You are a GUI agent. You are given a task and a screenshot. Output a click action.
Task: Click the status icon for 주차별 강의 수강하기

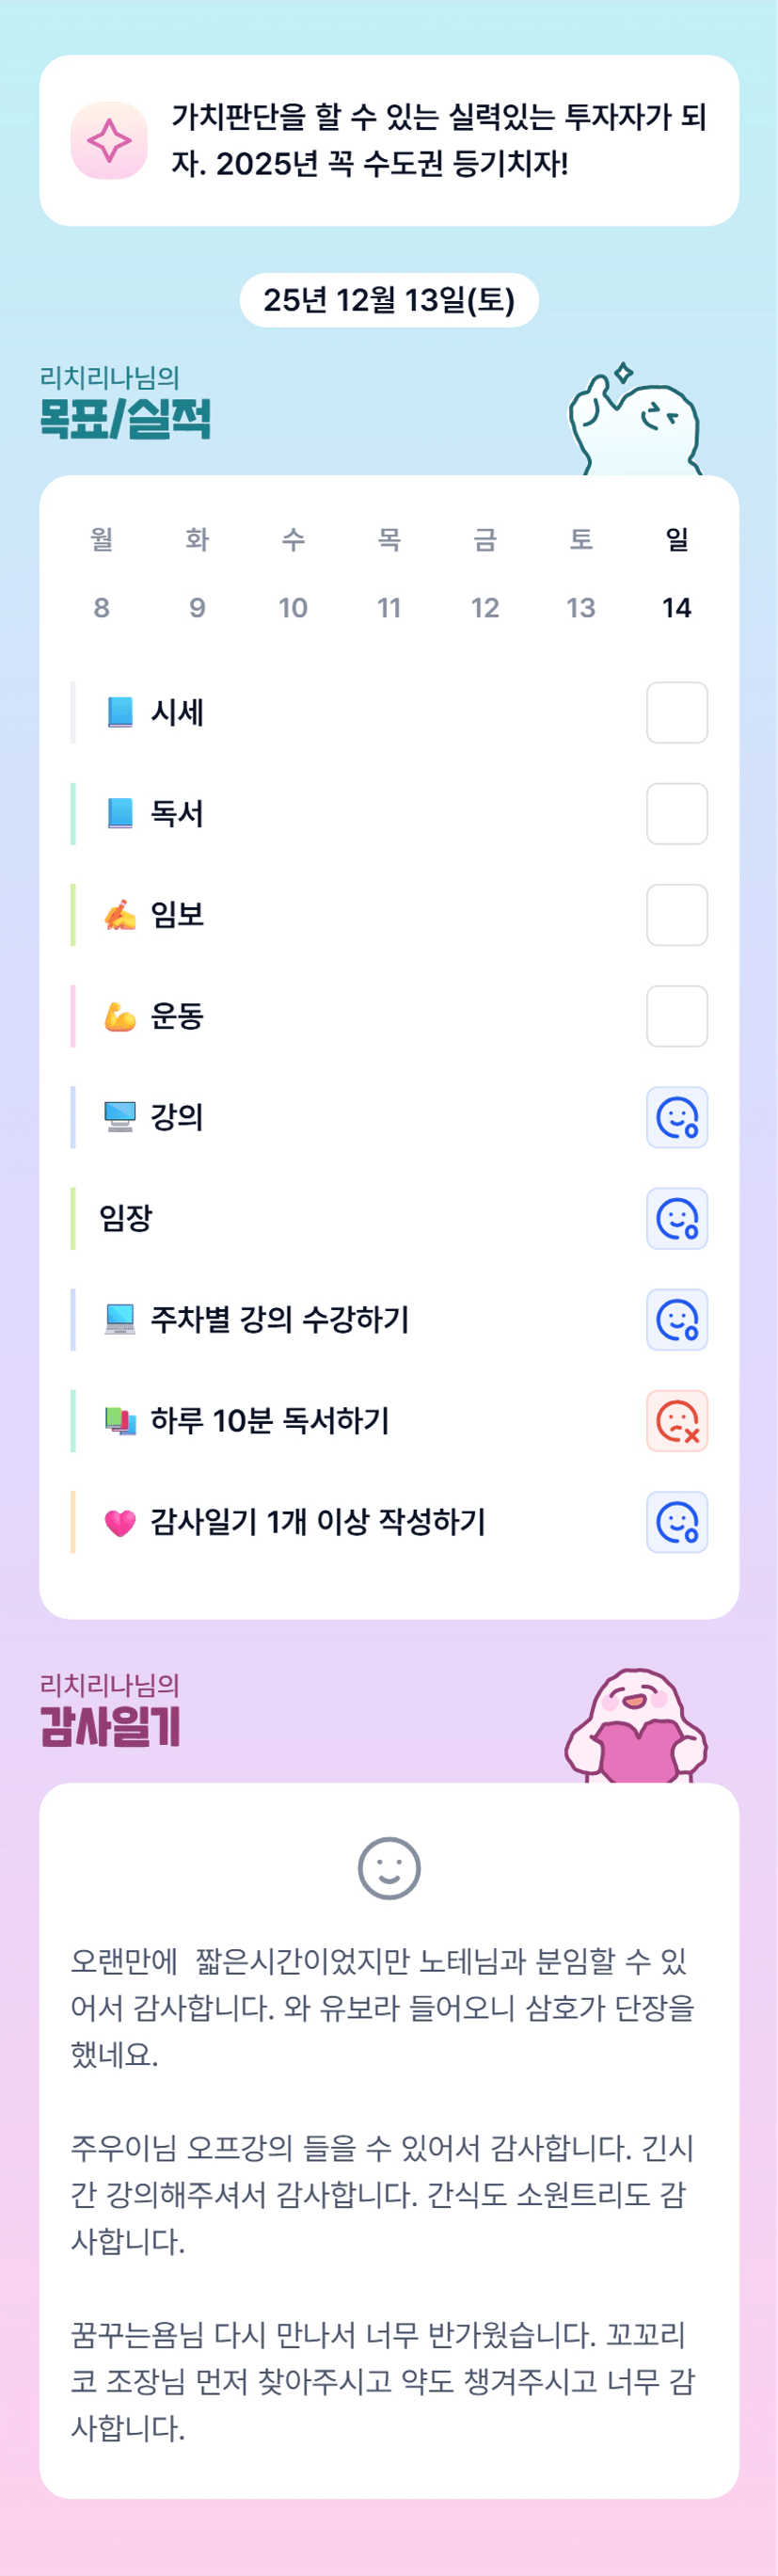pos(677,1319)
